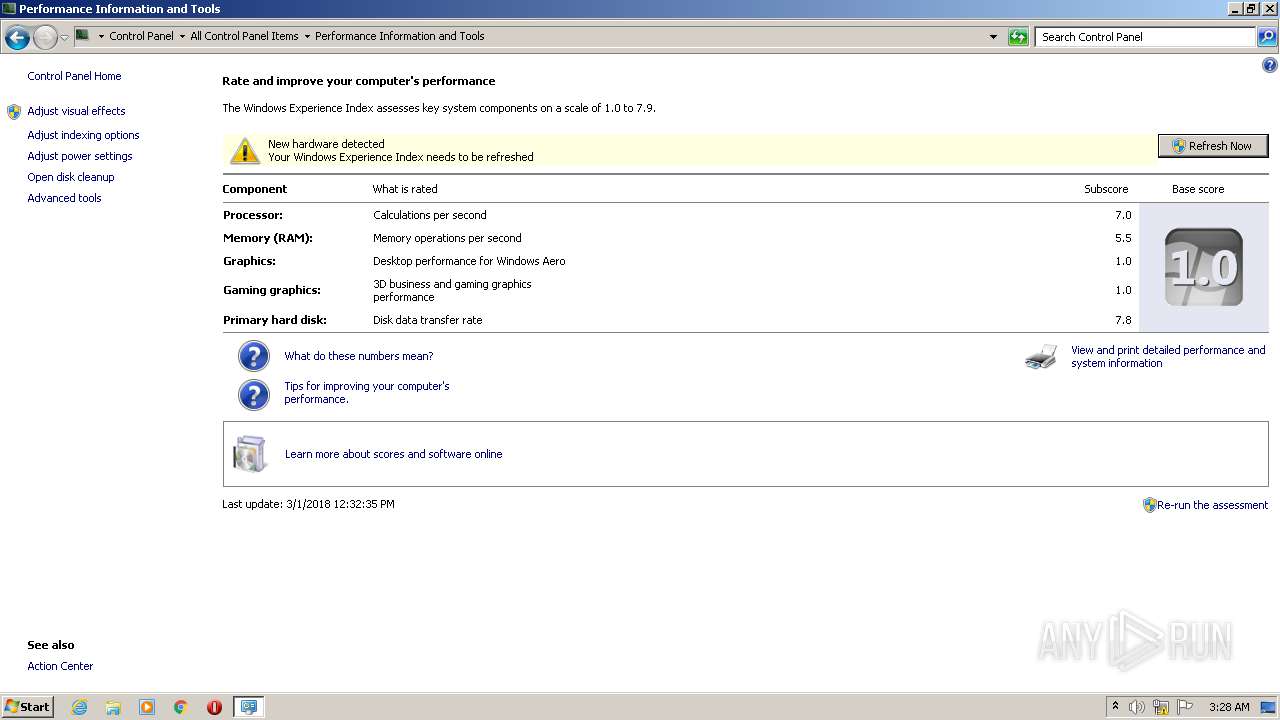Open the address bar history dropdown
This screenshot has height=720, width=1280.
click(x=993, y=37)
